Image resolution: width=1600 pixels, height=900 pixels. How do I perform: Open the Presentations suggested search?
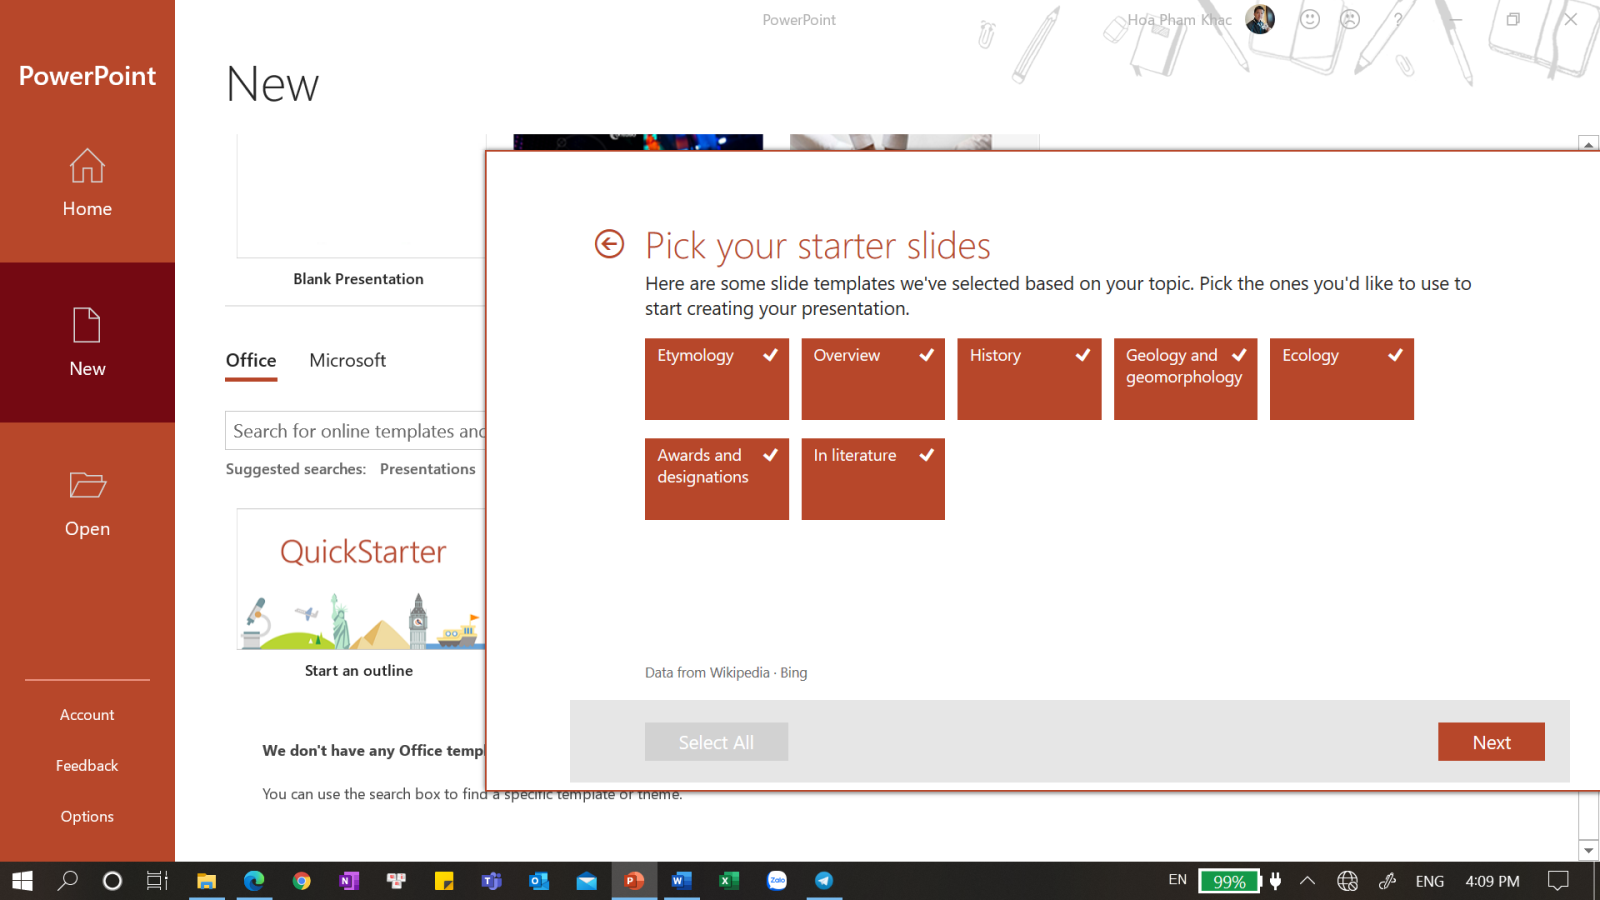(428, 468)
